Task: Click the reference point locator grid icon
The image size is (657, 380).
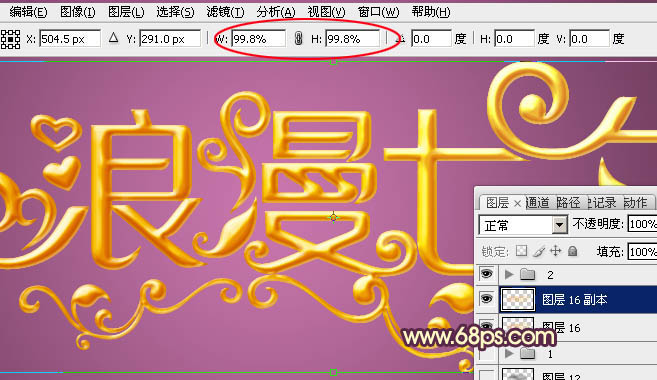Action: (10, 39)
